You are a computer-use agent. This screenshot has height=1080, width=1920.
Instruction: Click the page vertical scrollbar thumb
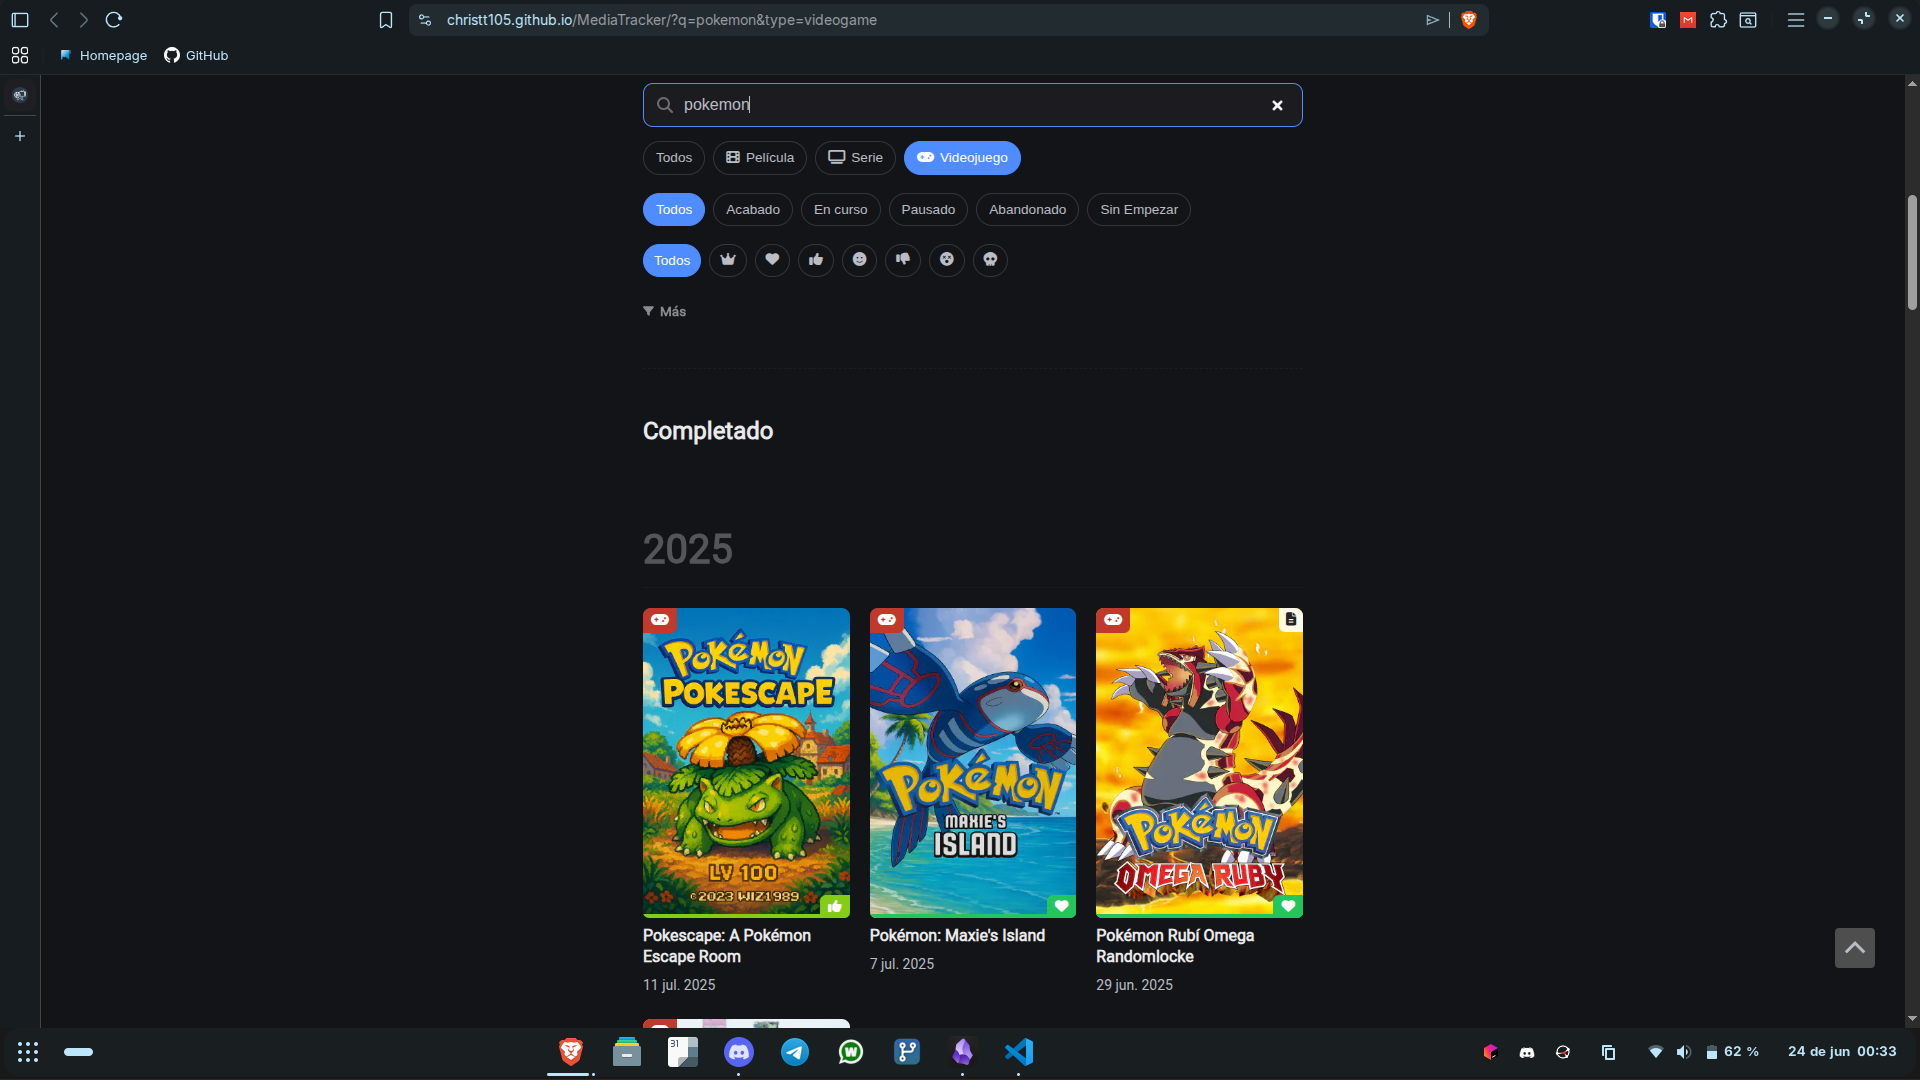1912,252
